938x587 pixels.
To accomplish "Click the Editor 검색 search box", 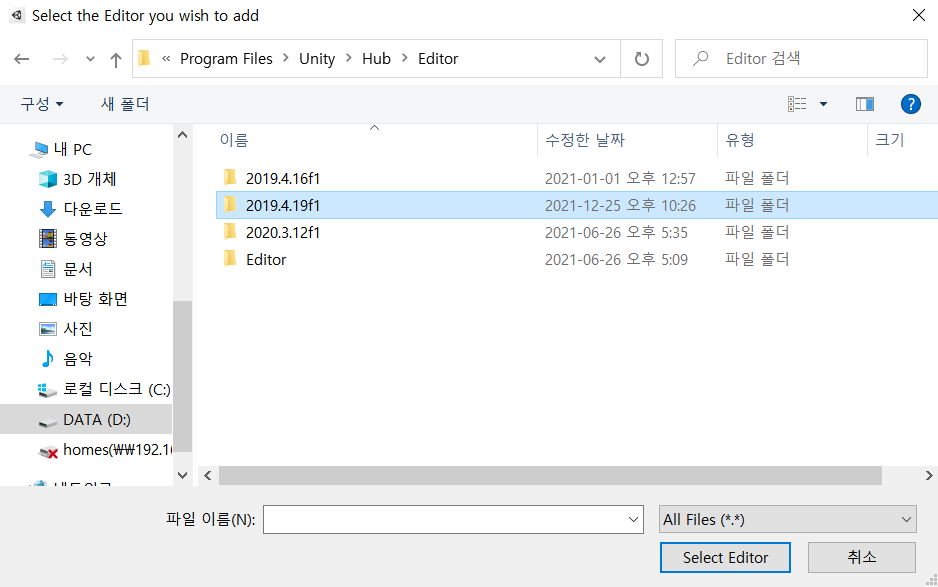I will click(x=802, y=59).
